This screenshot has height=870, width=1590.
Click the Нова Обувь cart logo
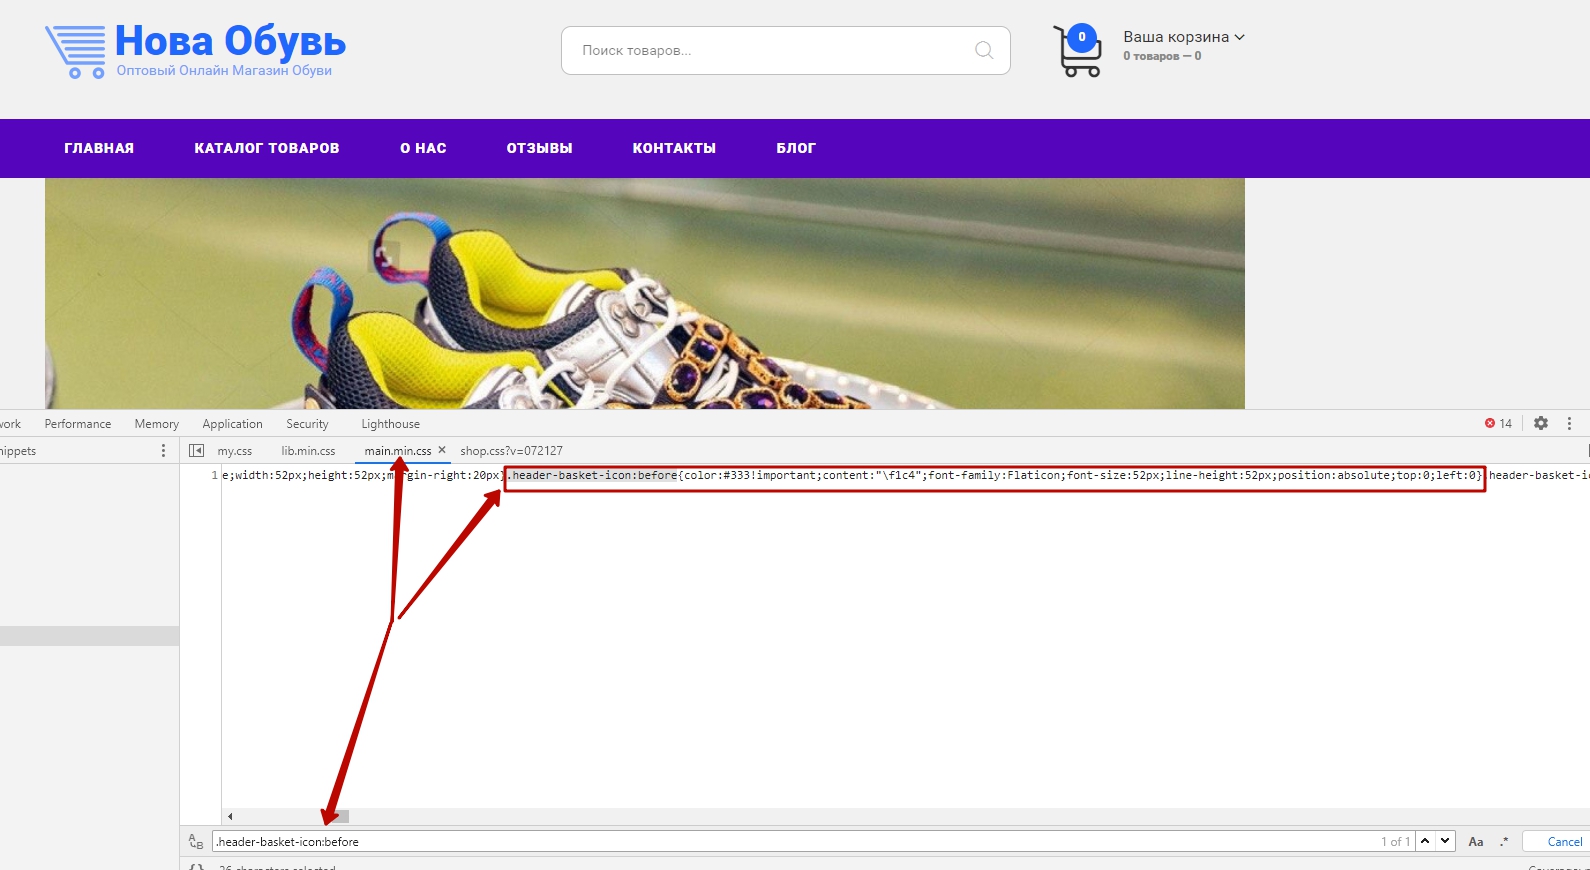coord(76,51)
